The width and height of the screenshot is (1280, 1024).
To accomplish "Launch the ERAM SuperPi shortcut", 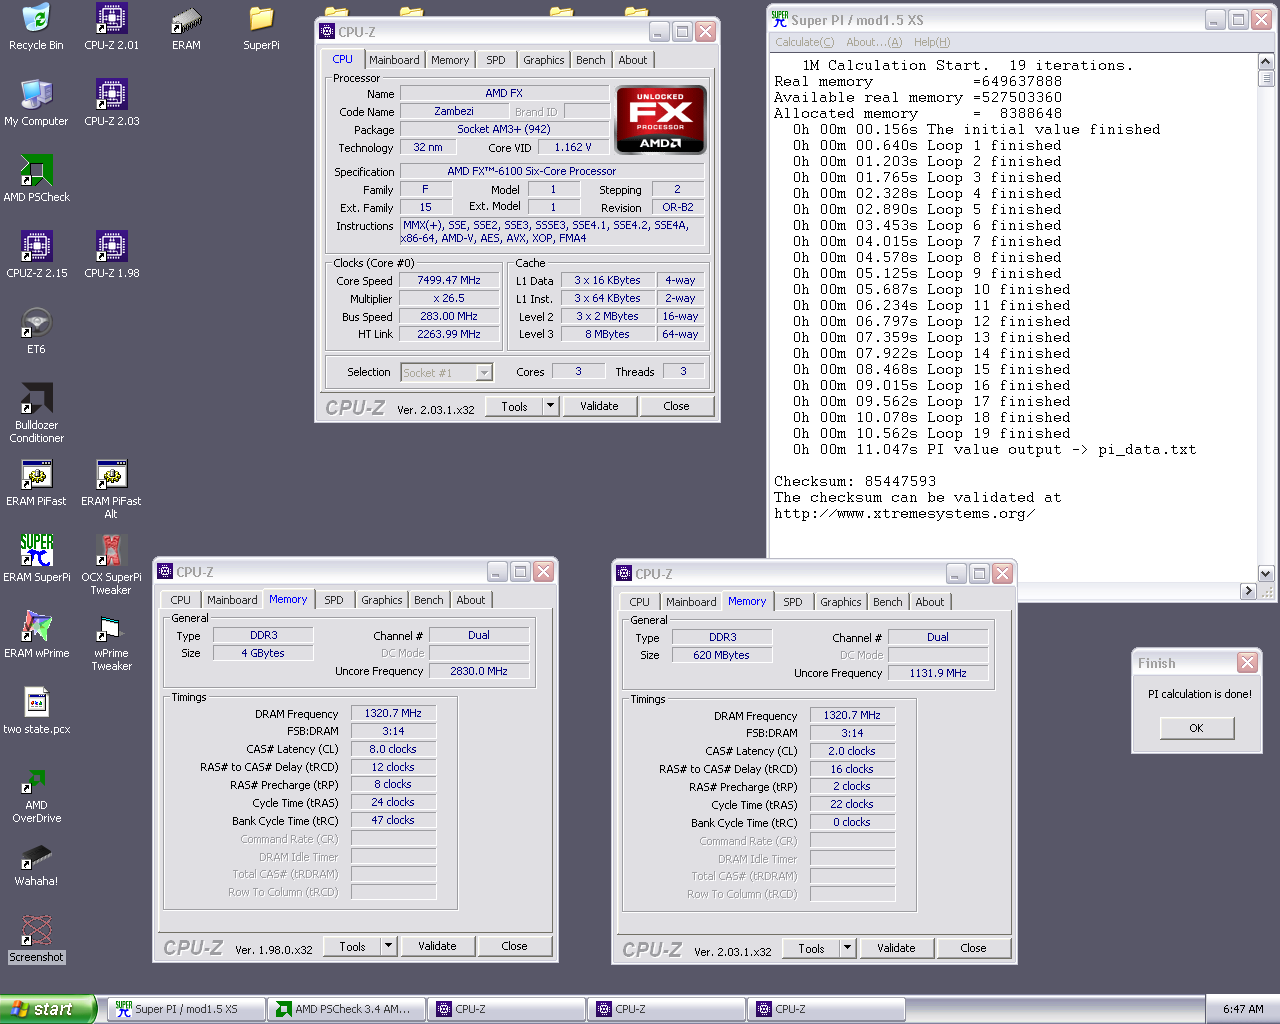I will coord(36,559).
